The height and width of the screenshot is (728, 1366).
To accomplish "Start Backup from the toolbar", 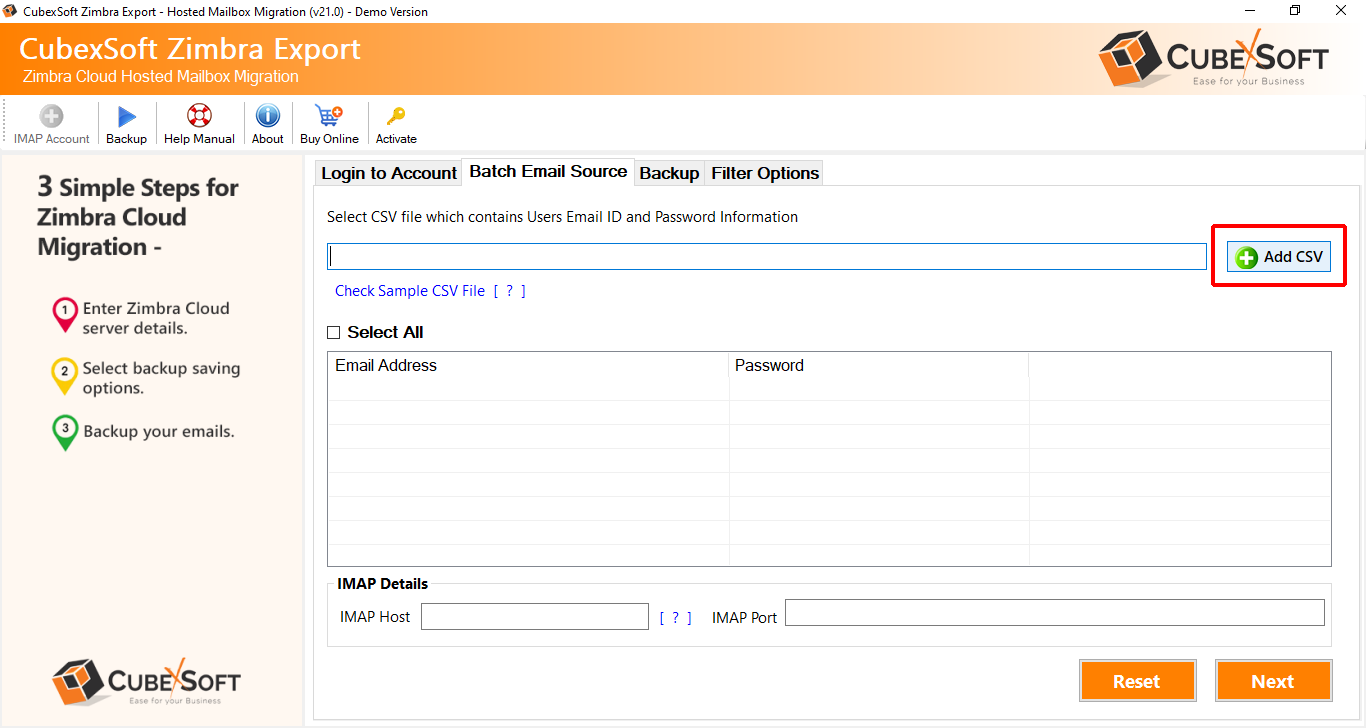I will tap(127, 125).
